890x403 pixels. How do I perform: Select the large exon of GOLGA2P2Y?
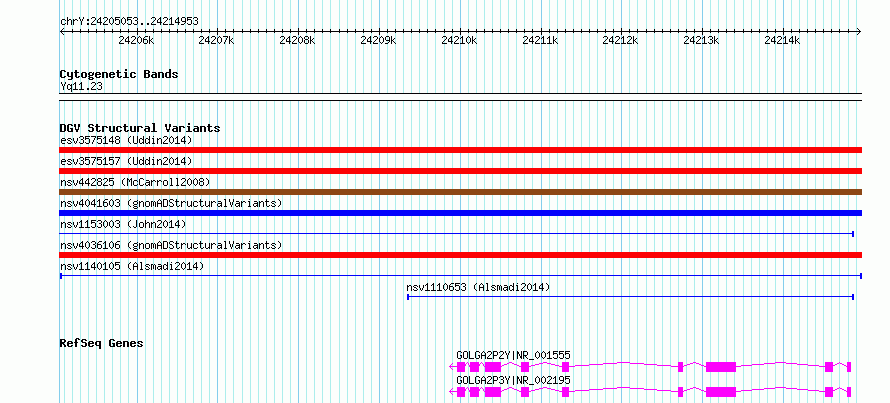[x=721, y=367]
